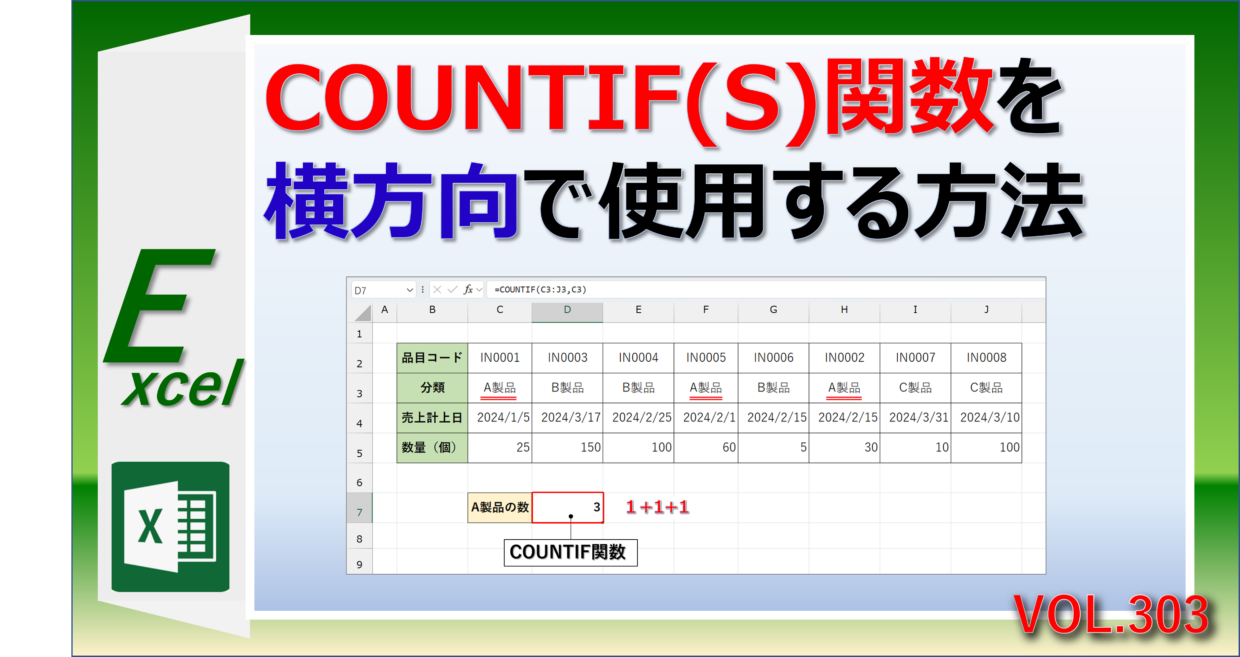The width and height of the screenshot is (1240, 657).
Task: Click cell containing IN0005
Action: point(706,358)
